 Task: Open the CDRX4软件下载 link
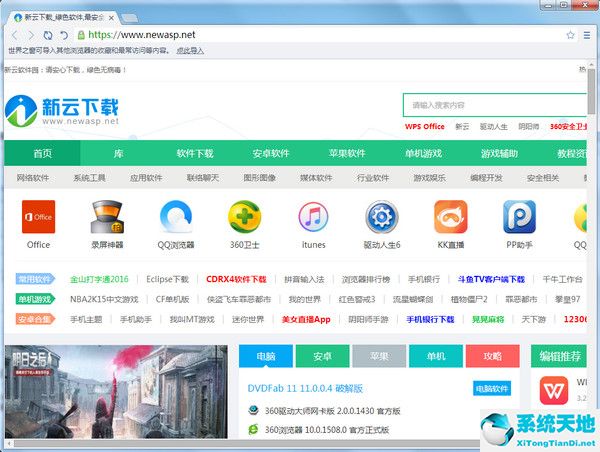coord(236,279)
